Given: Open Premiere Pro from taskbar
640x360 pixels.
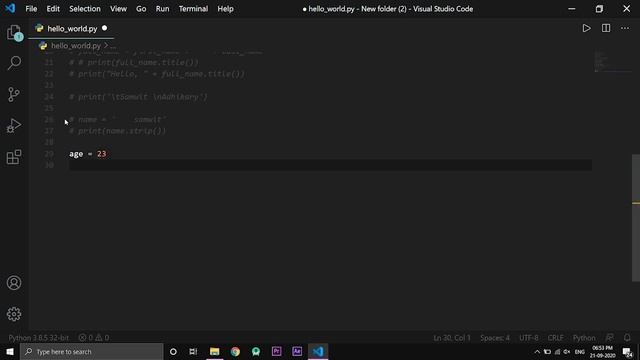Looking at the screenshot, I should [276, 351].
